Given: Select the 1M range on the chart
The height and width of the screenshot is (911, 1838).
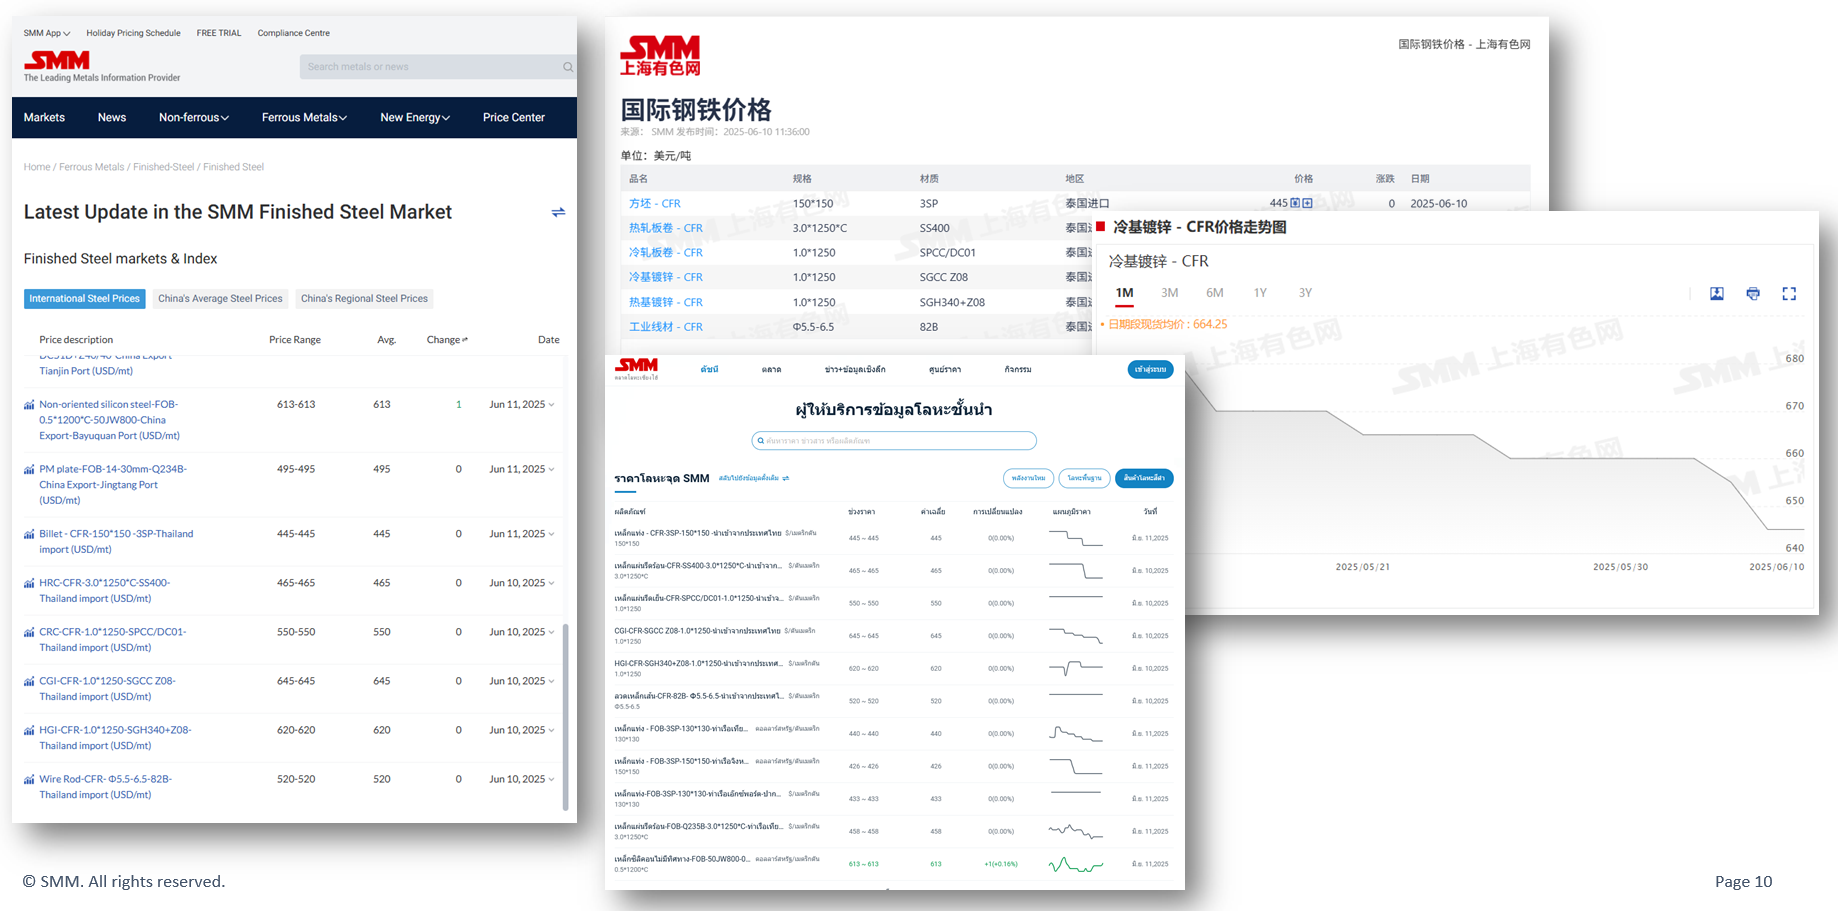Looking at the screenshot, I should coord(1125,293).
